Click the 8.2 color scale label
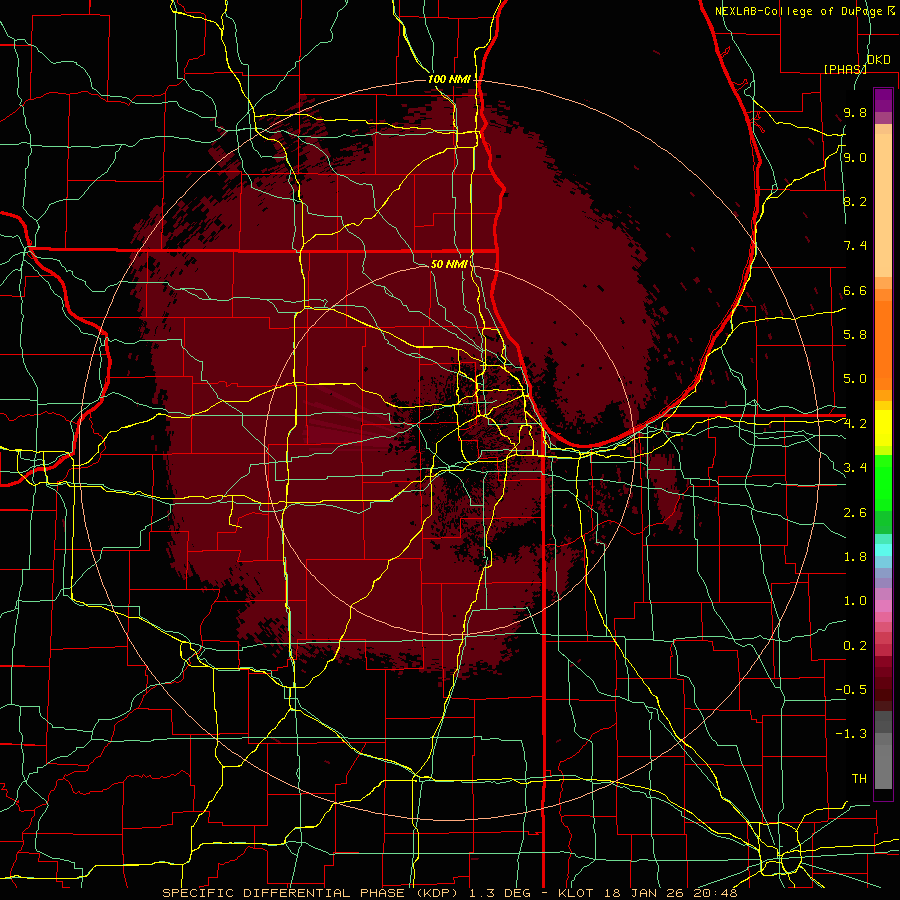The height and width of the screenshot is (900, 900). [x=855, y=201]
